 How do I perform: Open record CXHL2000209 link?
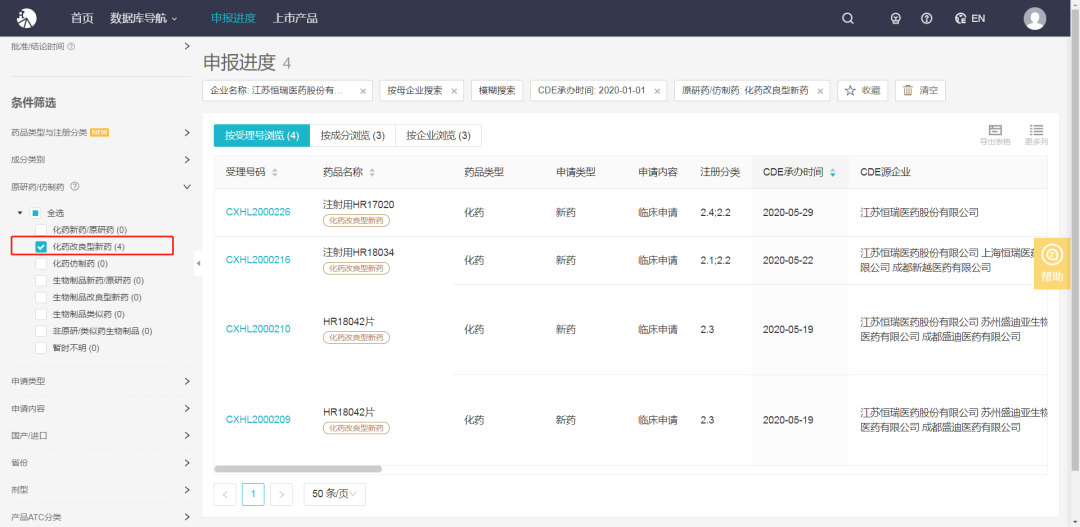coord(258,419)
